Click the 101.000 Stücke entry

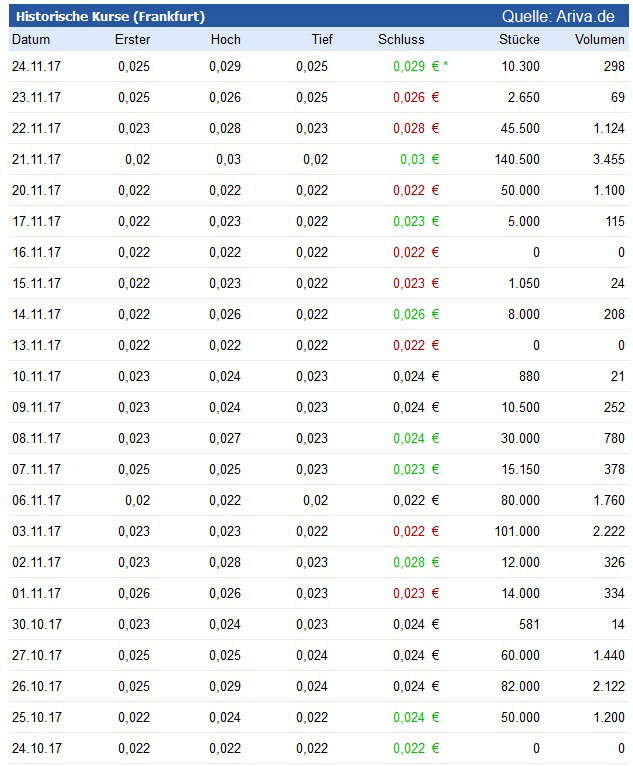517,531
